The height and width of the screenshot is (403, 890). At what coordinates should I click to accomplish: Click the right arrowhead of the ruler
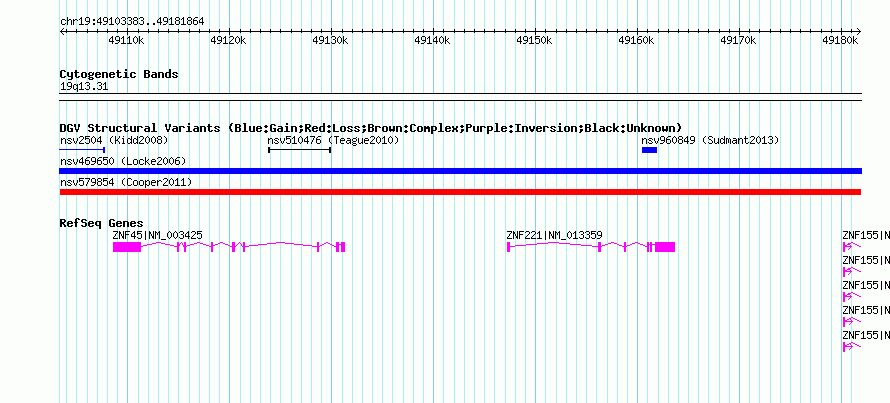(x=859, y=31)
